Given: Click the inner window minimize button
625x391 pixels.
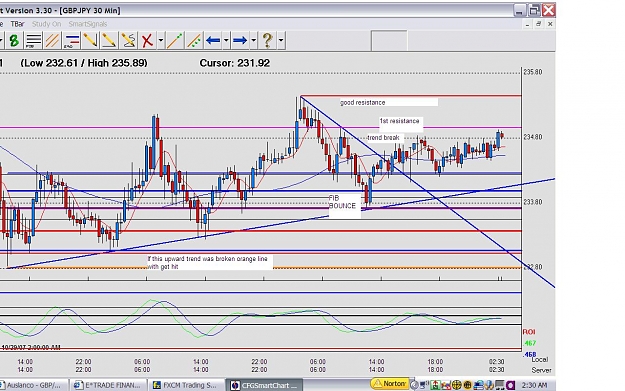Looking at the screenshot, I should 527,24.
